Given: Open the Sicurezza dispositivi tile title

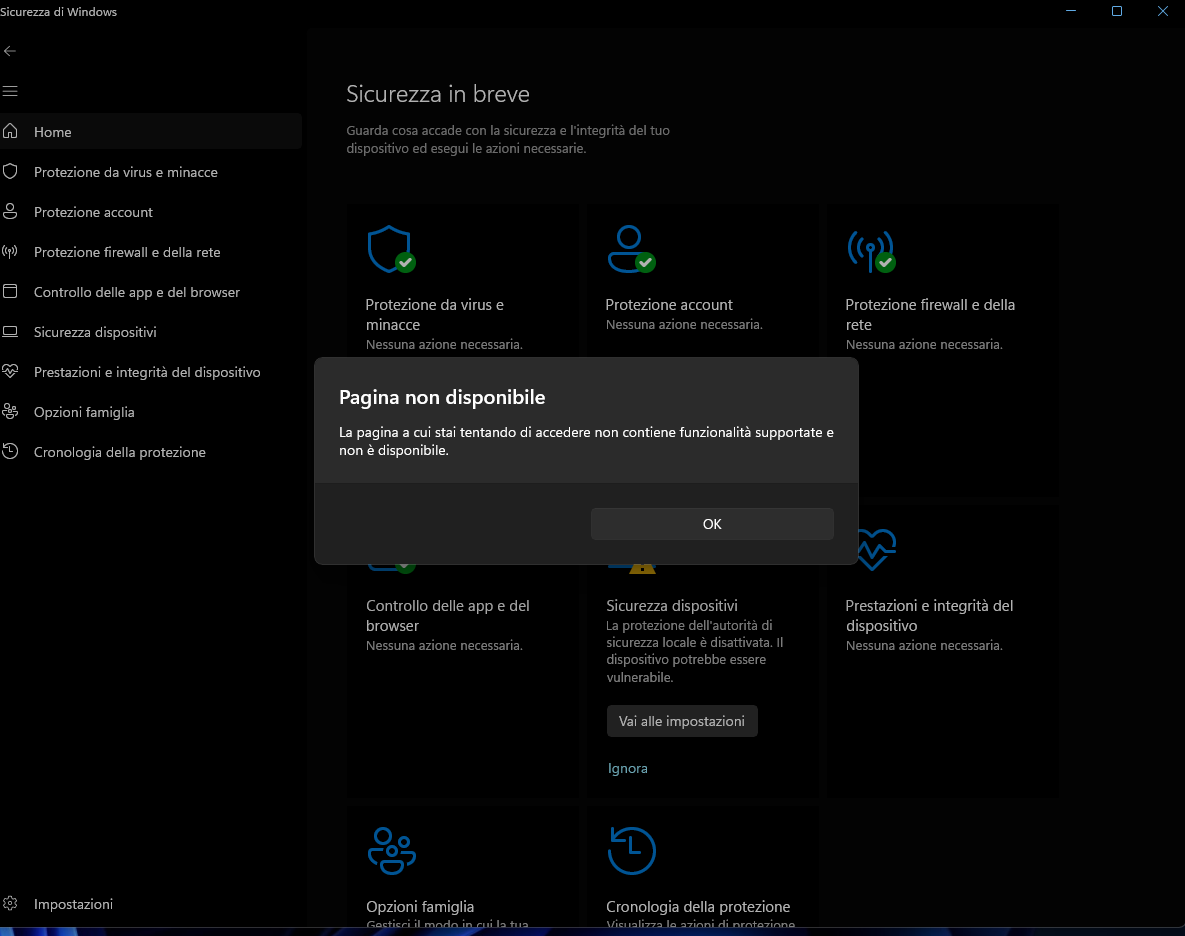Looking at the screenshot, I should pyautogui.click(x=672, y=606).
